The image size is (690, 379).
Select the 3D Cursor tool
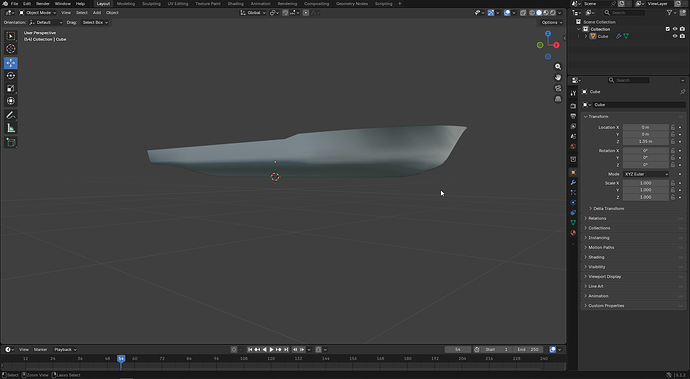11,49
